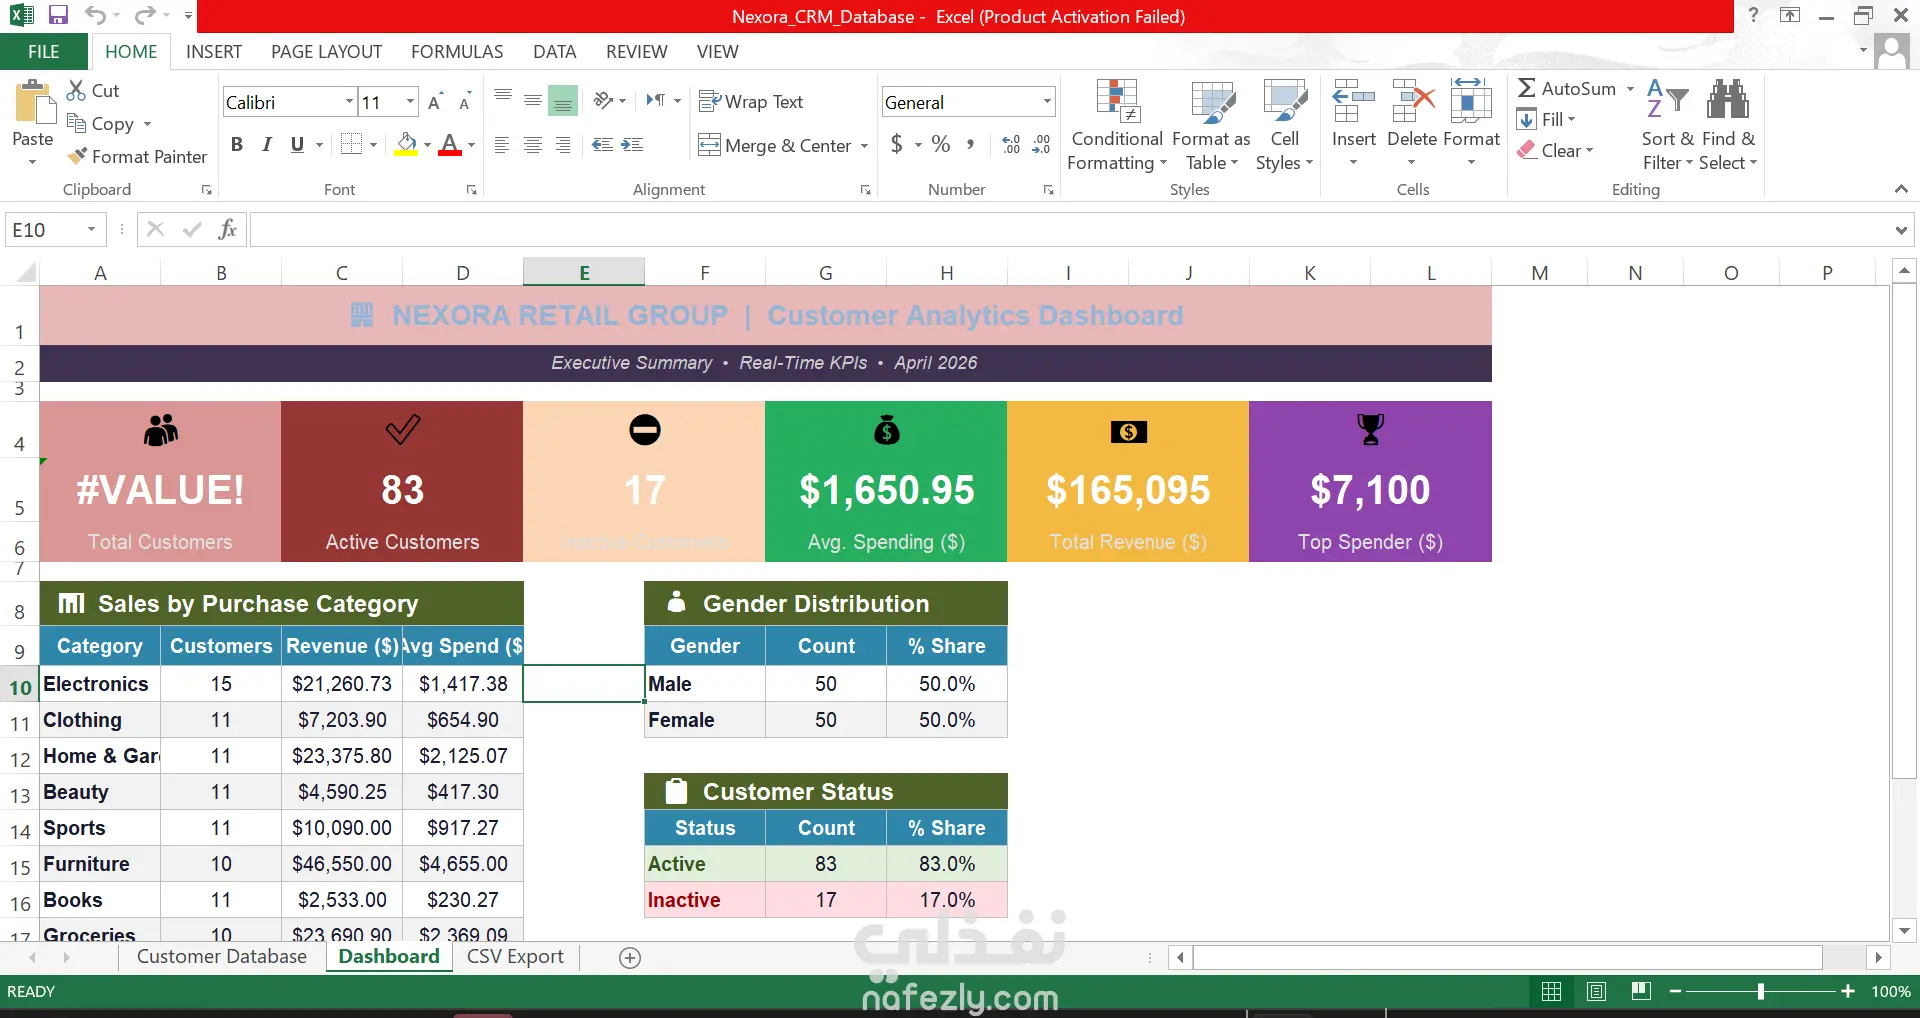The image size is (1920, 1018).
Task: Click the AutoSum button
Action: pos(1567,89)
